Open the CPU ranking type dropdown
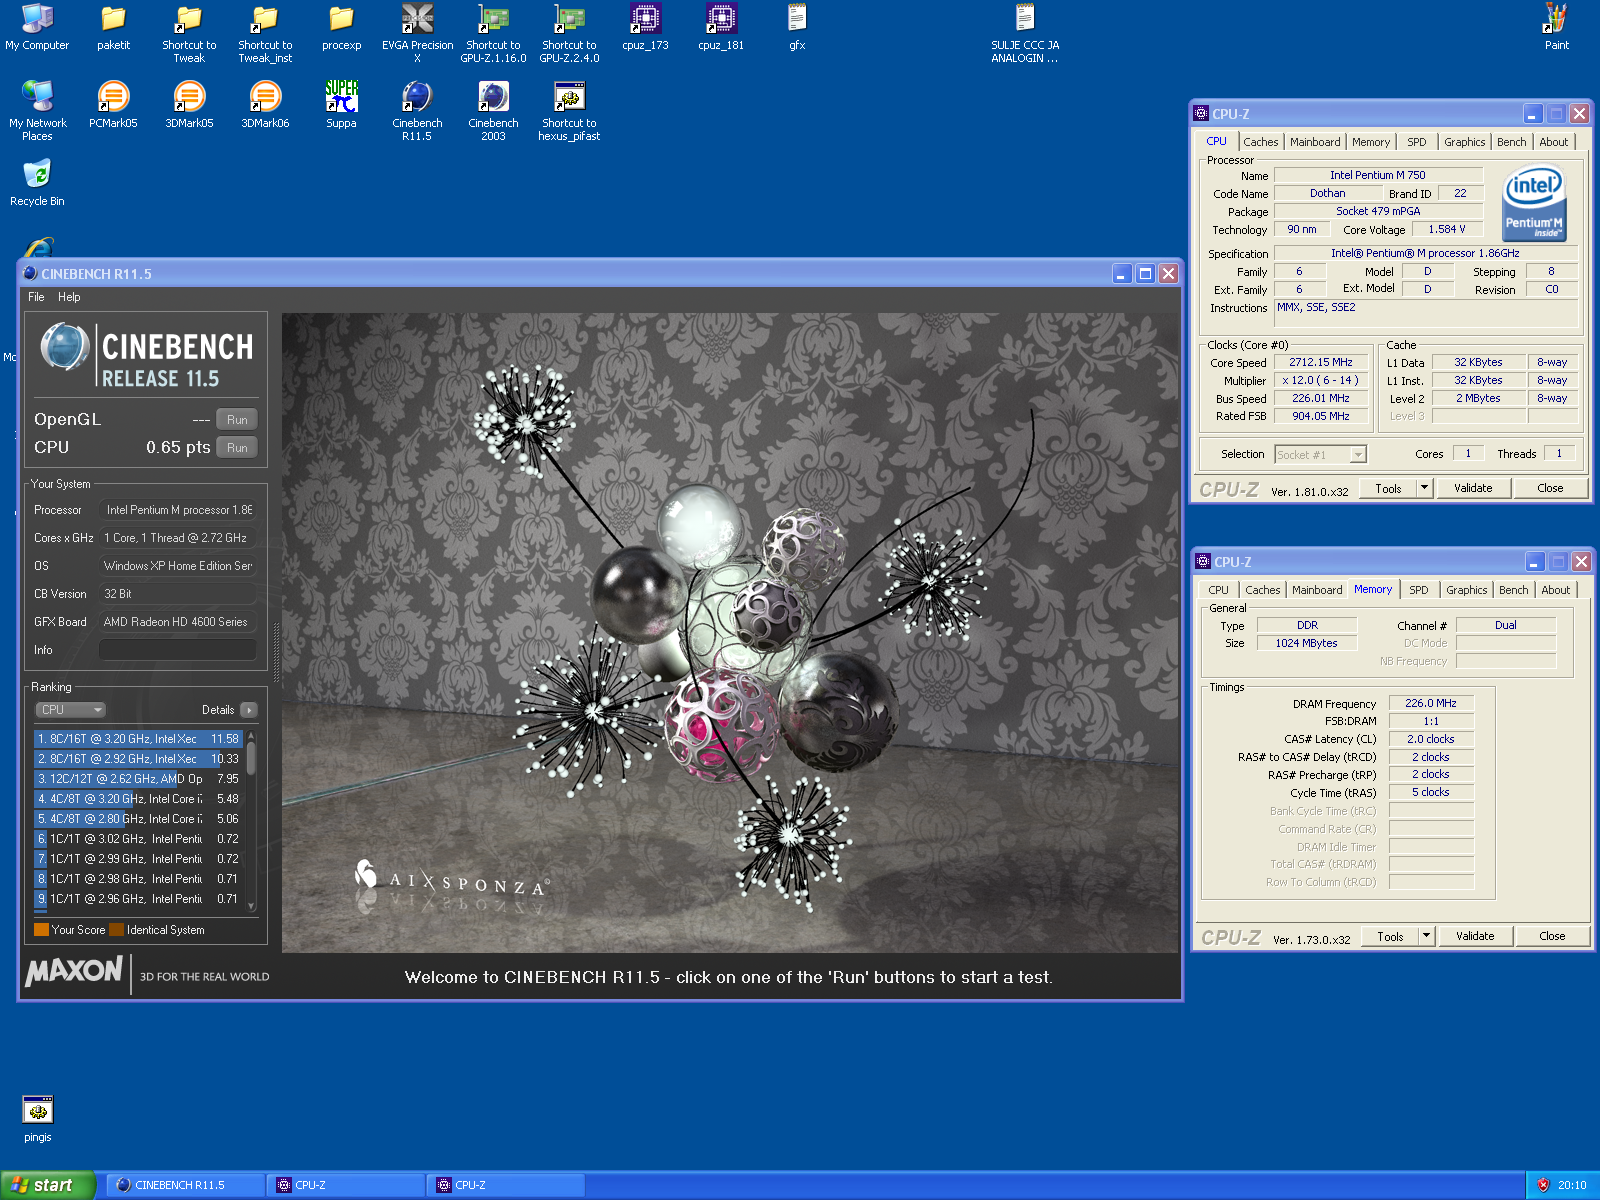 [x=71, y=710]
